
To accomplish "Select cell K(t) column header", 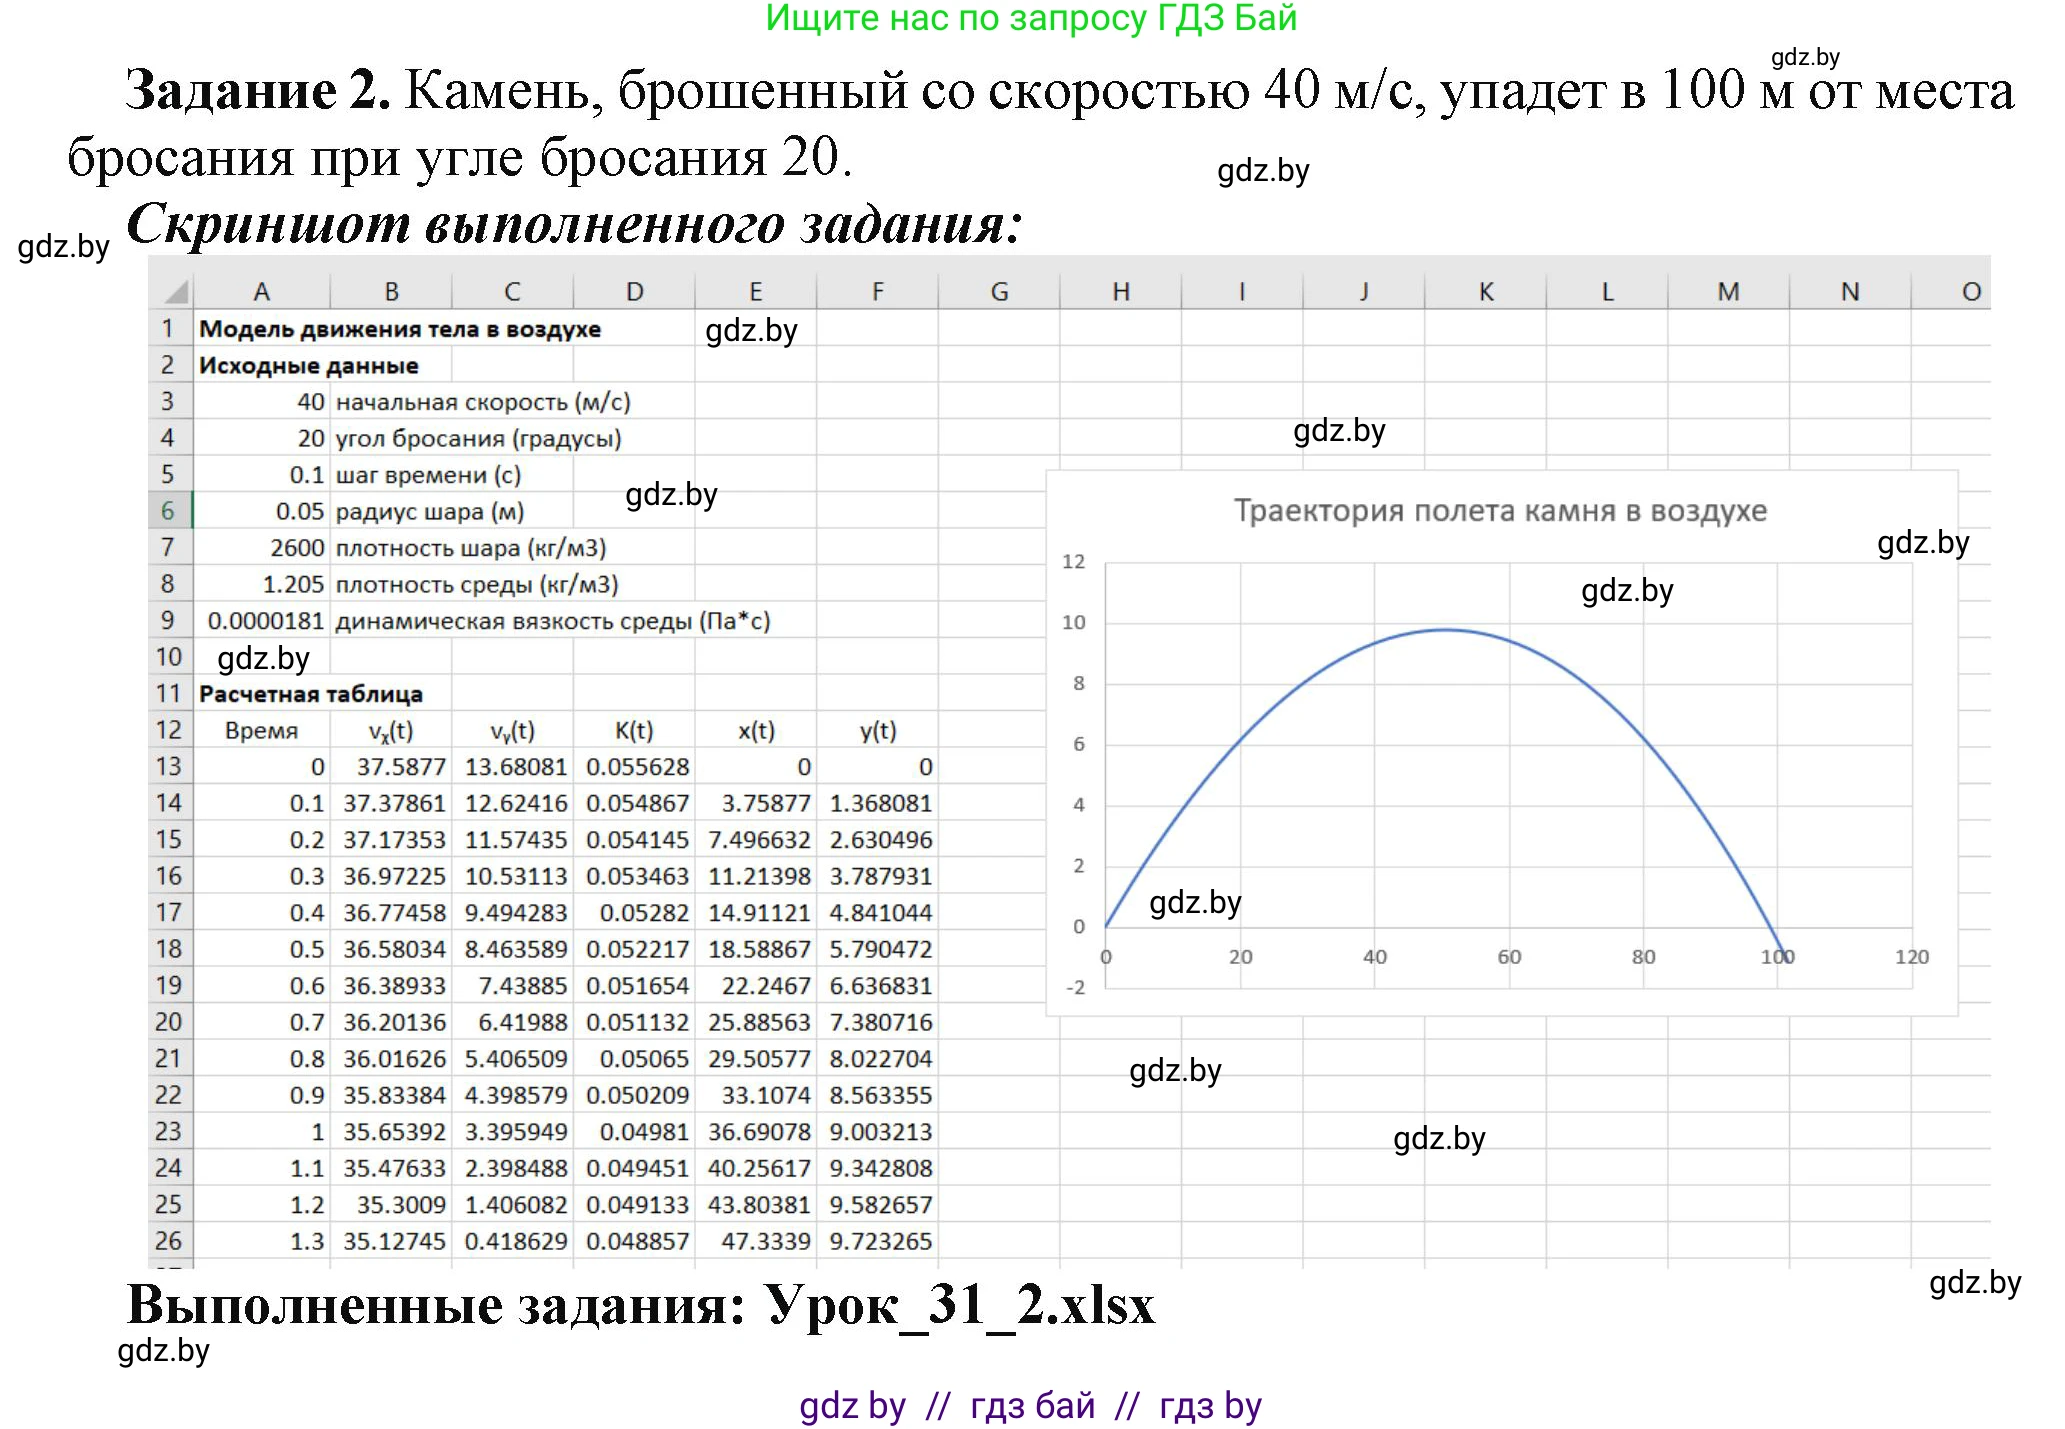I will [634, 730].
